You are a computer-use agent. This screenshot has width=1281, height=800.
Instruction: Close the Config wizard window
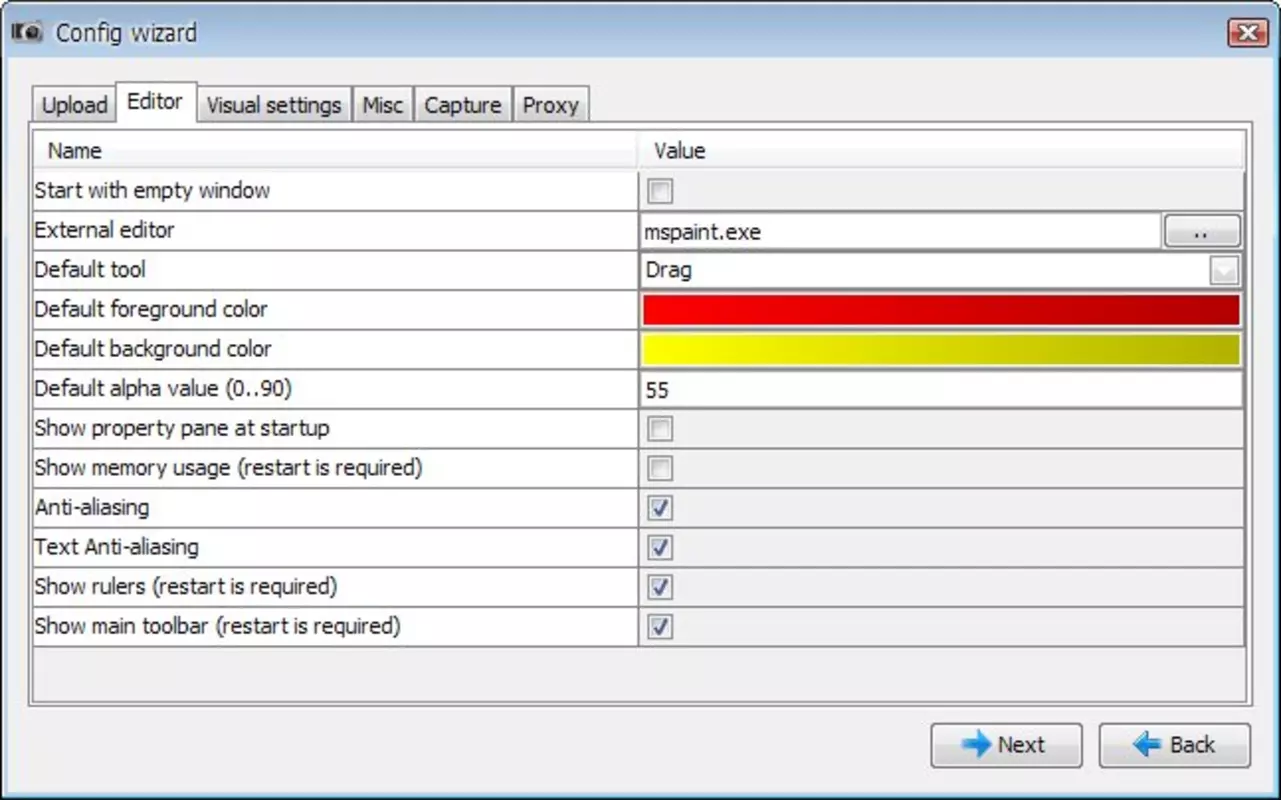point(1247,33)
